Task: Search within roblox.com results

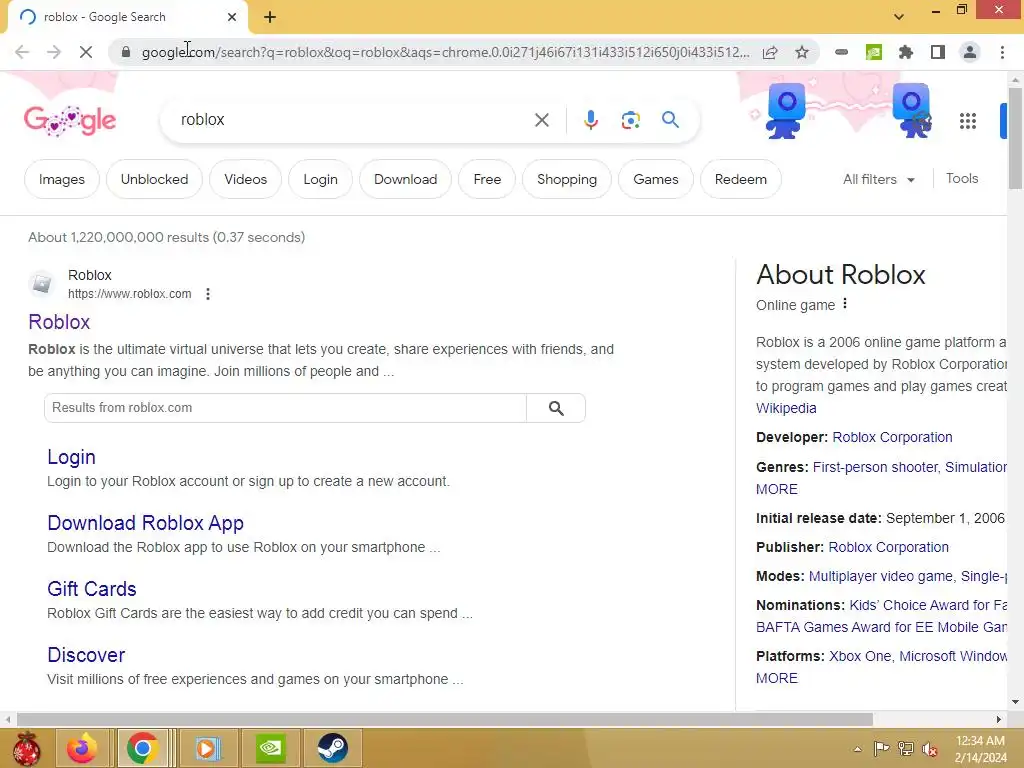Action: [556, 408]
